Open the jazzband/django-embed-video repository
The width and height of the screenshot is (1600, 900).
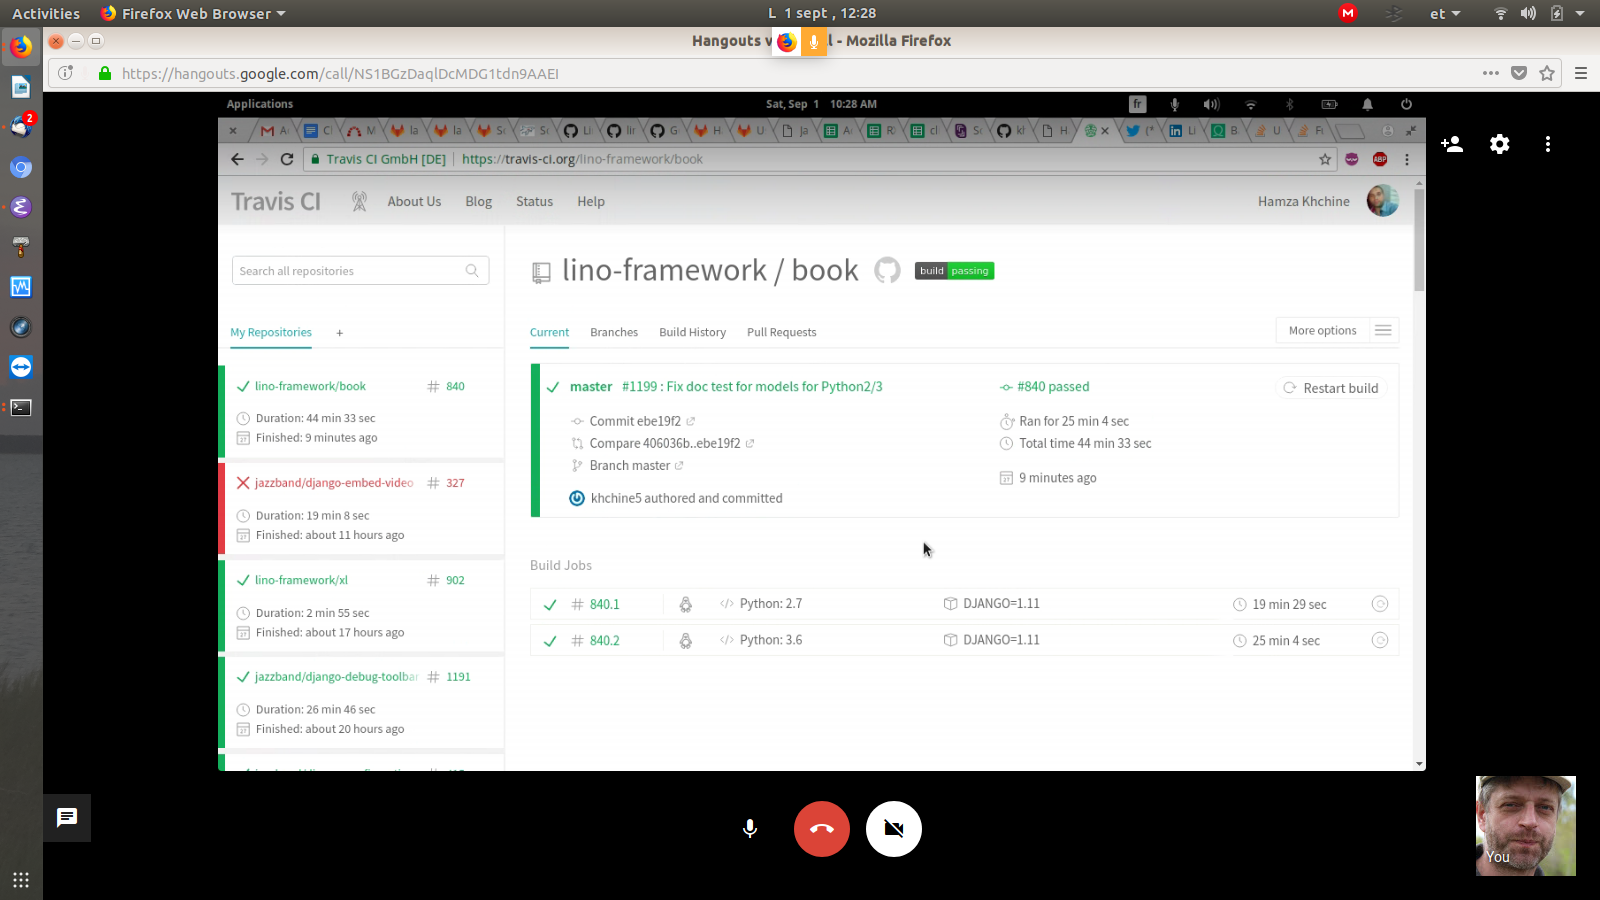coord(334,483)
